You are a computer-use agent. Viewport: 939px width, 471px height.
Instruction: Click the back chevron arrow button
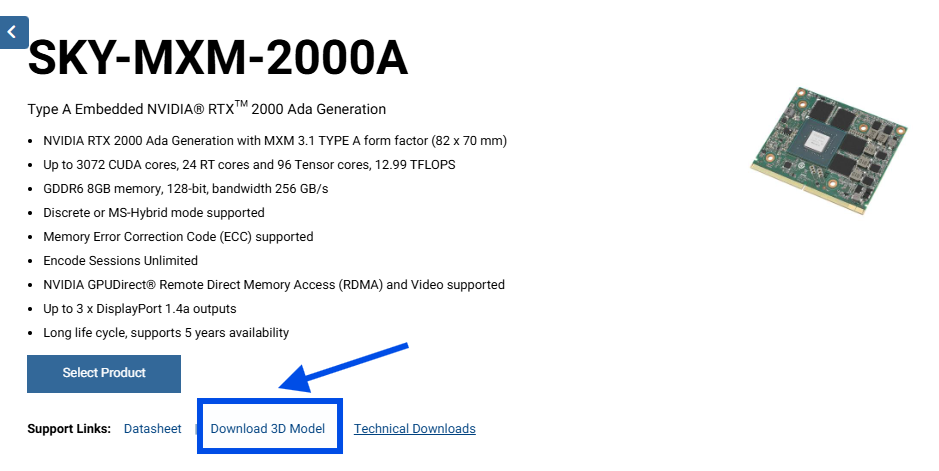tap(12, 32)
